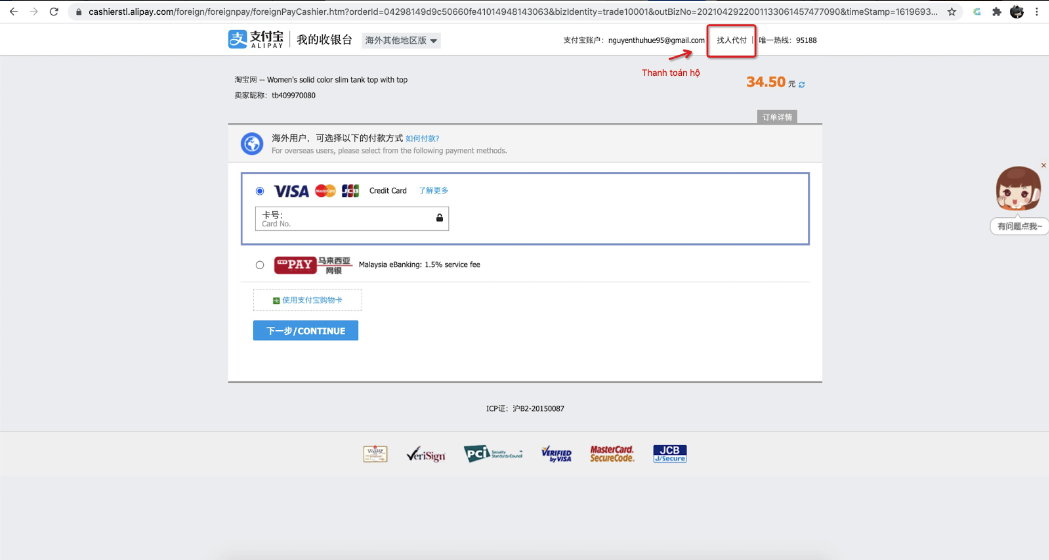Viewport: 1049px width, 560px height.
Task: Click the MasterCard SecureCode badge
Action: point(612,454)
